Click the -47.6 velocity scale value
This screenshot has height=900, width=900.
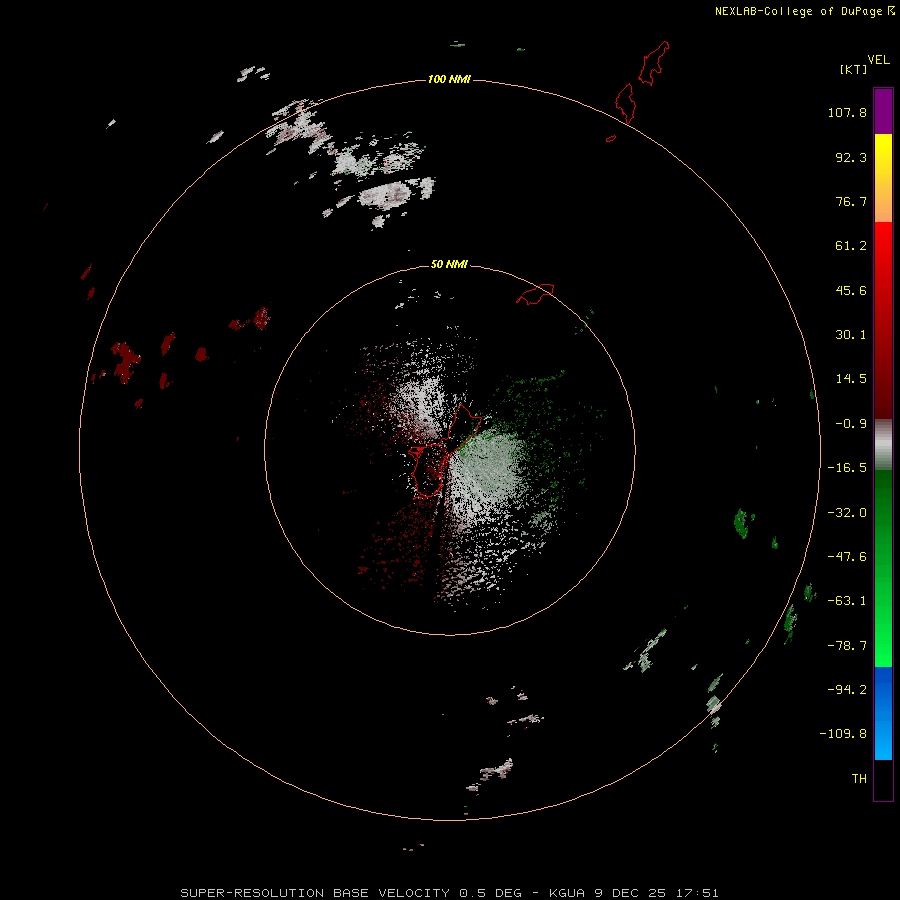[x=847, y=557]
